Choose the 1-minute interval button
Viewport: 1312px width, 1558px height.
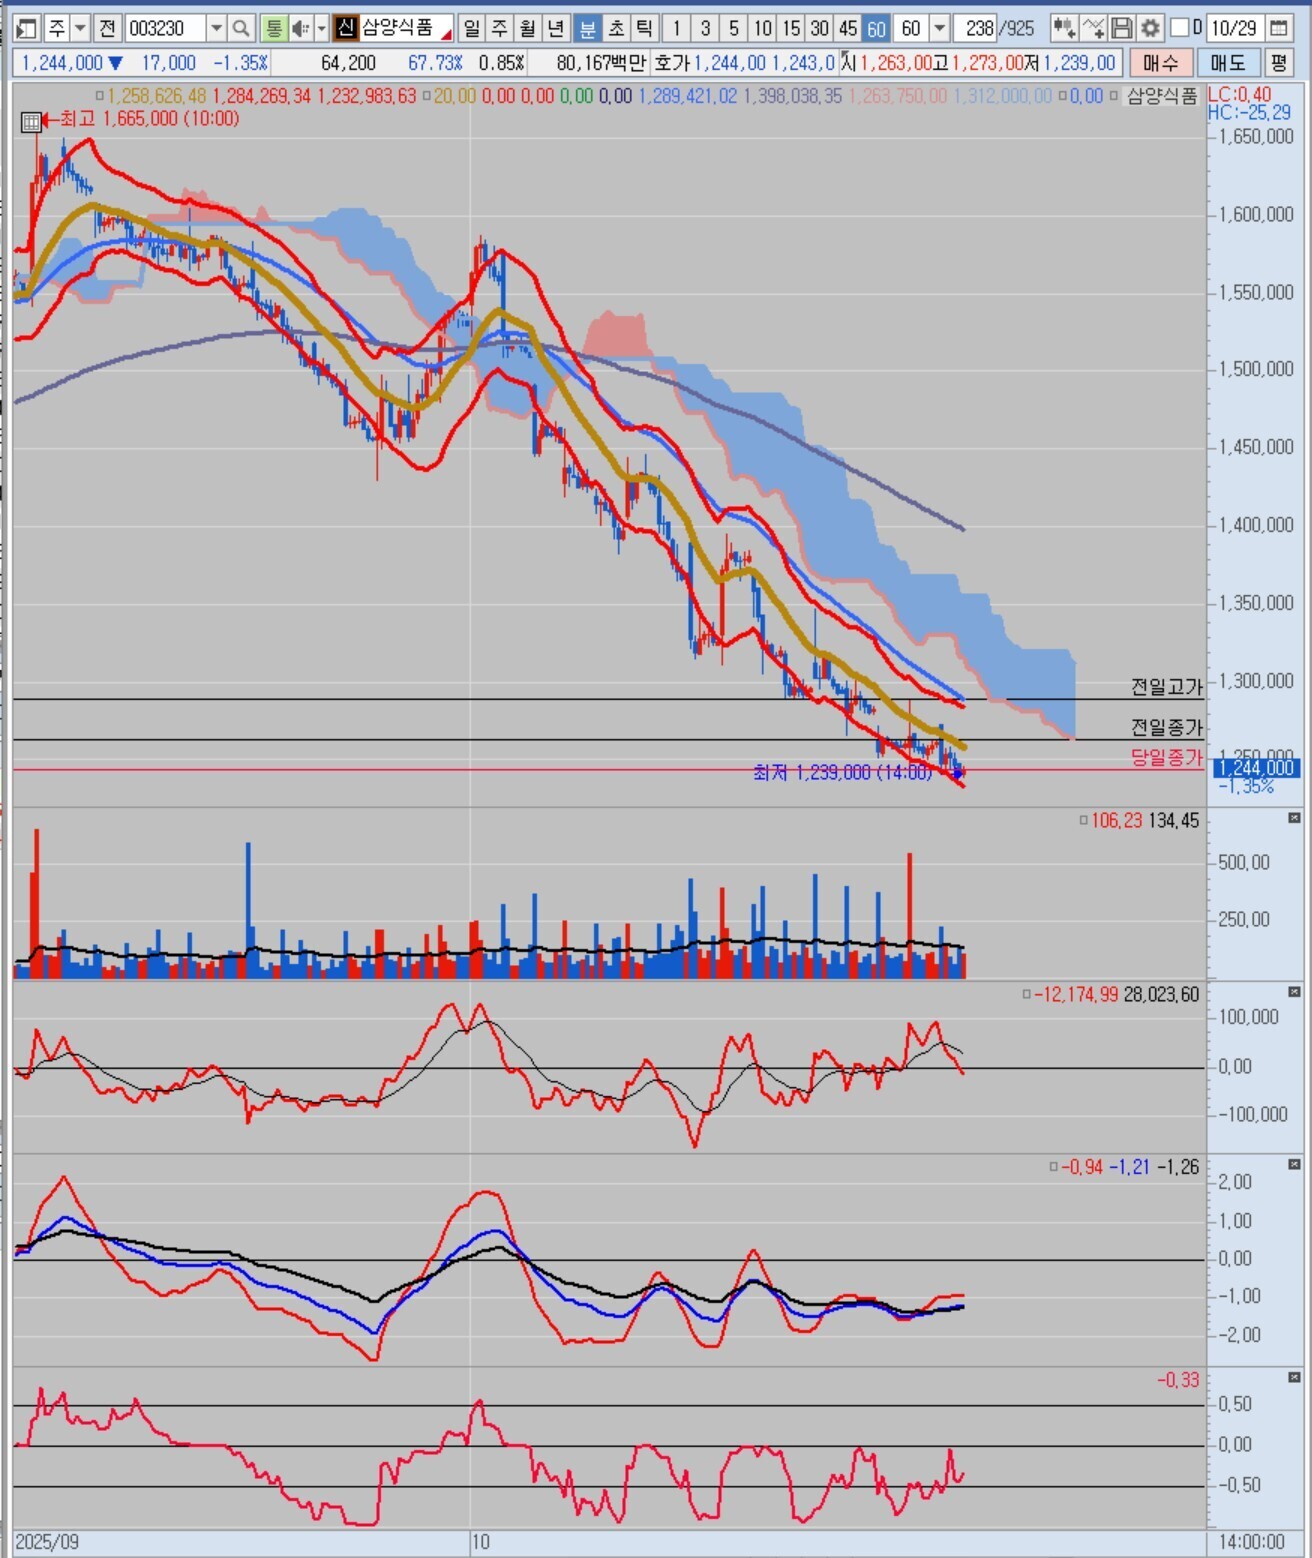tap(677, 28)
